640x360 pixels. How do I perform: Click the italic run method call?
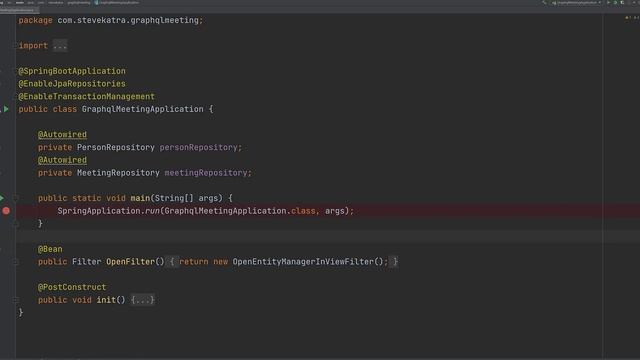point(152,211)
